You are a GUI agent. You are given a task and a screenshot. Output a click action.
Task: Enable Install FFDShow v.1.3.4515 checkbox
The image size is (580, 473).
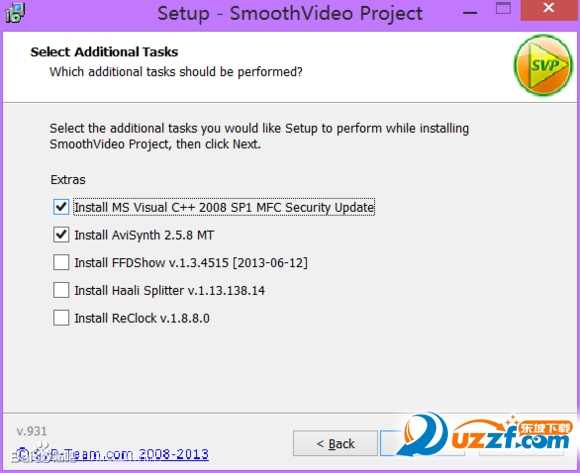point(61,263)
